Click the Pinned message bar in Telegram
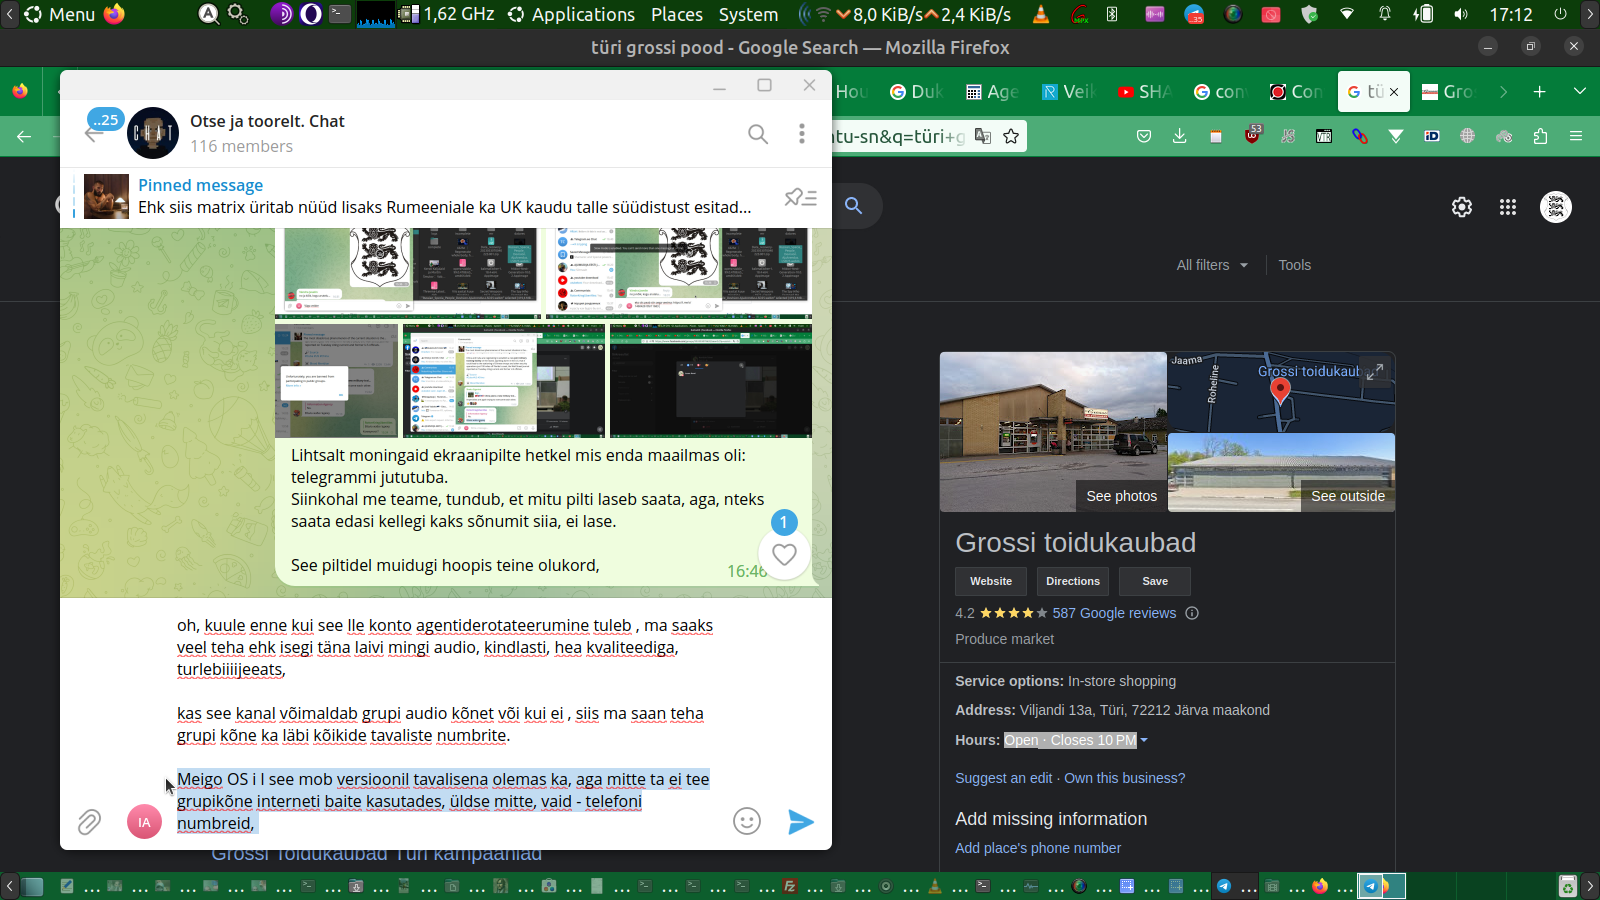 coord(445,197)
